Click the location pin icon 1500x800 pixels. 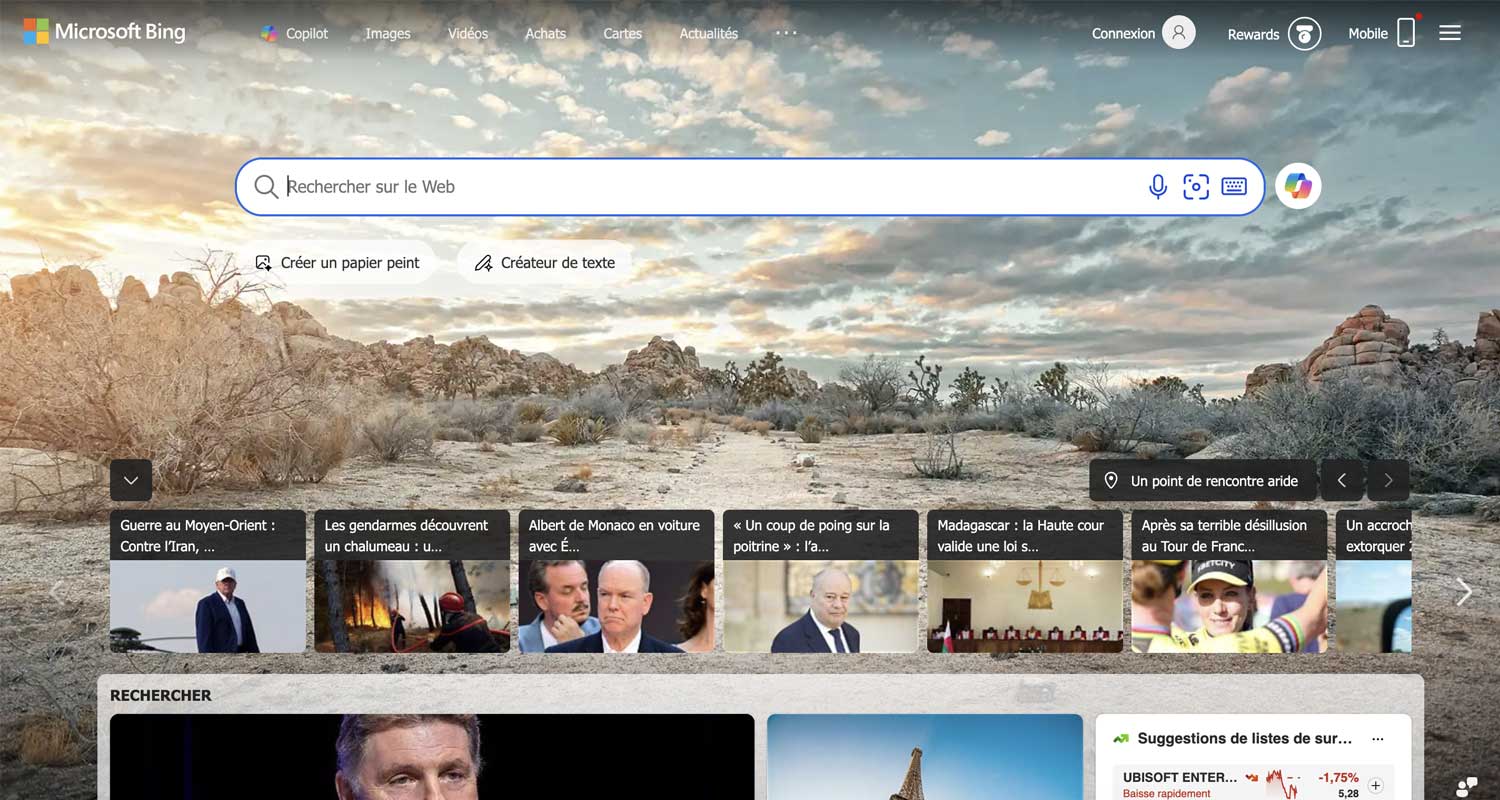point(1110,481)
